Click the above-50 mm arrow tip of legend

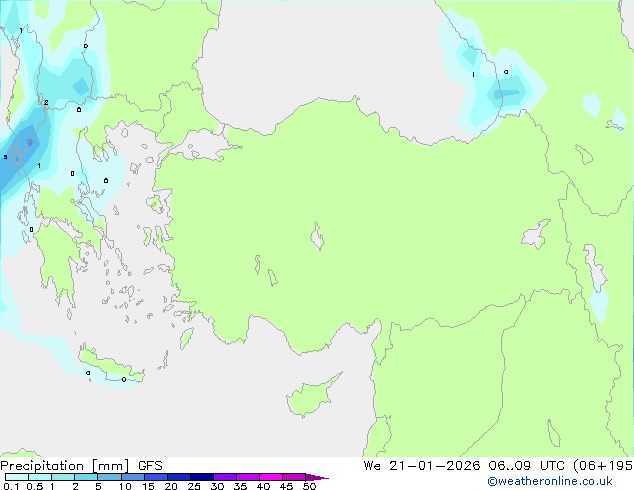[x=317, y=477]
